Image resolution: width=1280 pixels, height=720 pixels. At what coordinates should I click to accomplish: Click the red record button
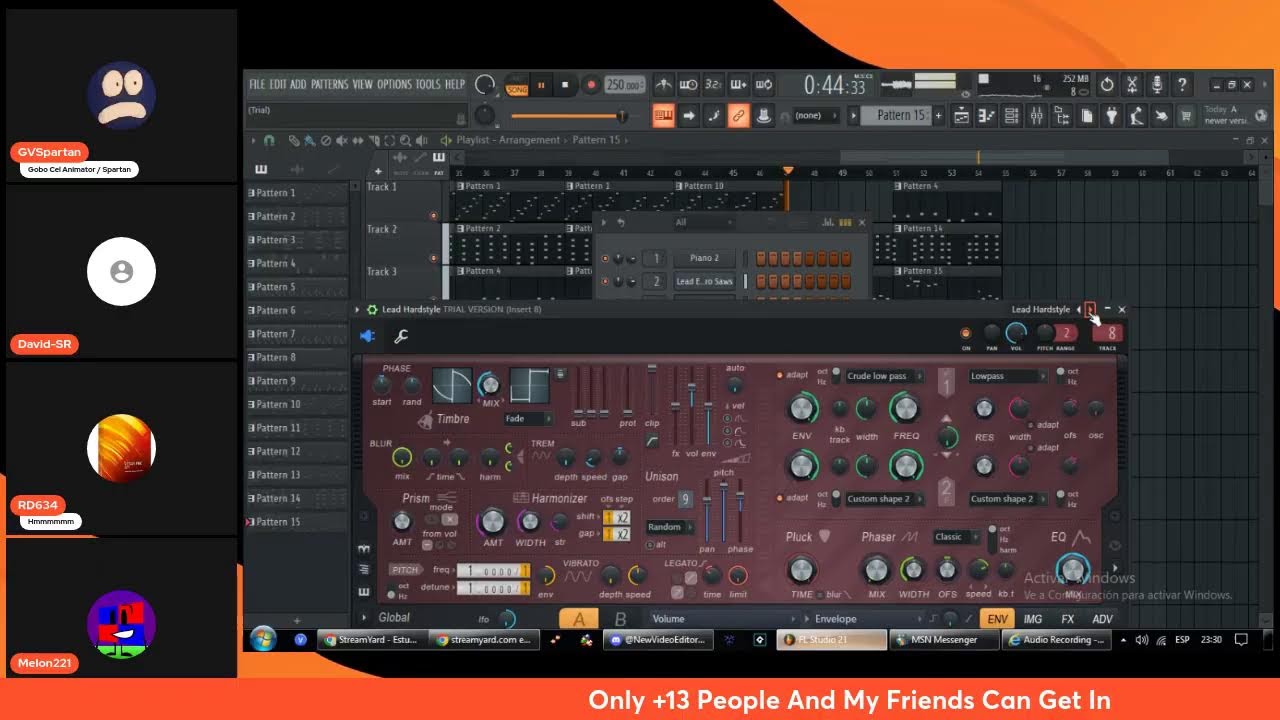point(590,85)
